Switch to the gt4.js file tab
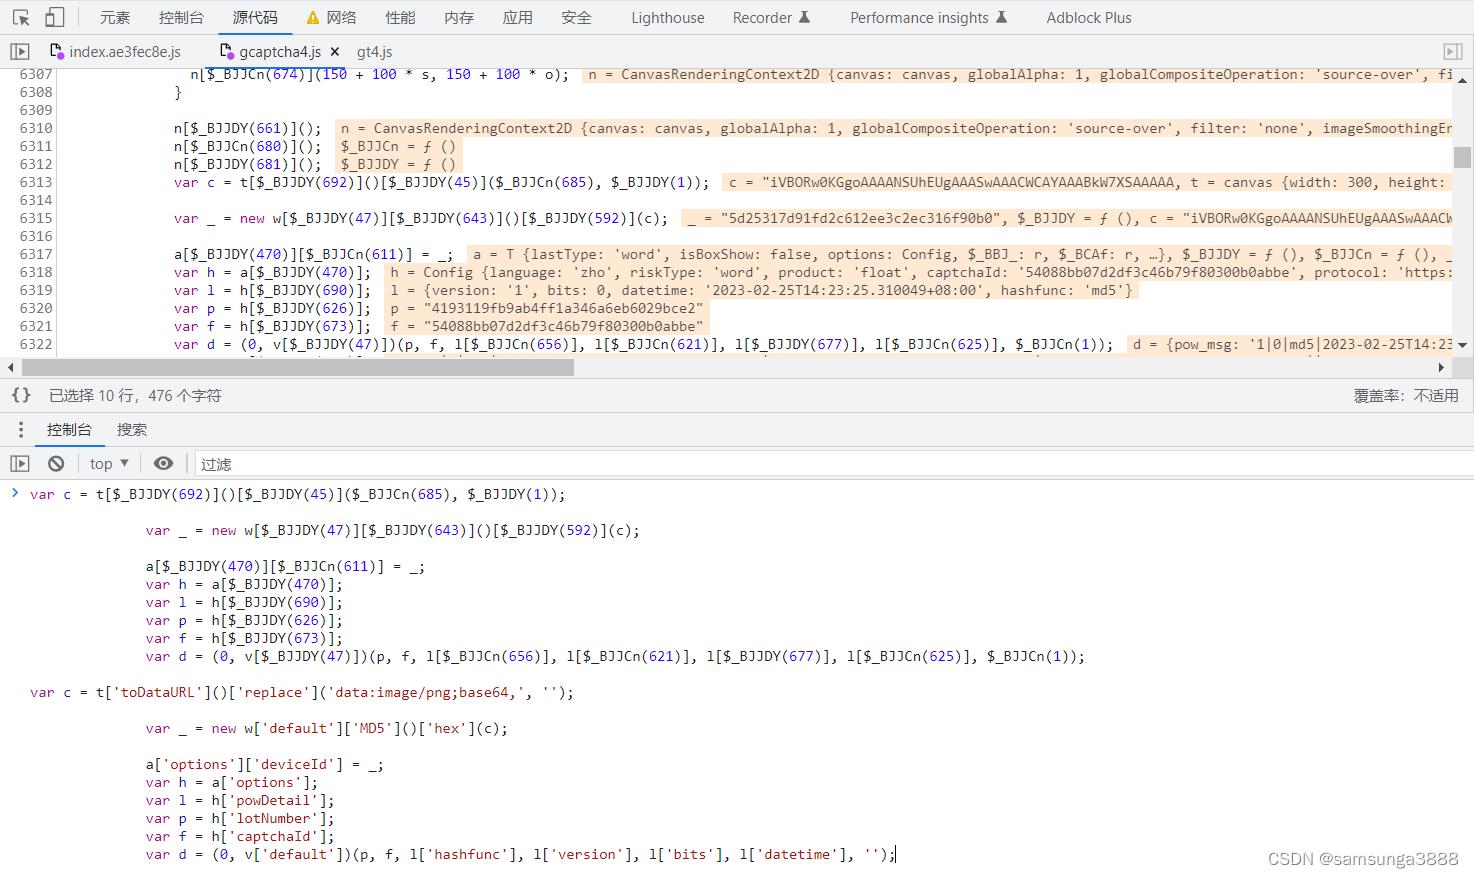The width and height of the screenshot is (1474, 878). 374,51
